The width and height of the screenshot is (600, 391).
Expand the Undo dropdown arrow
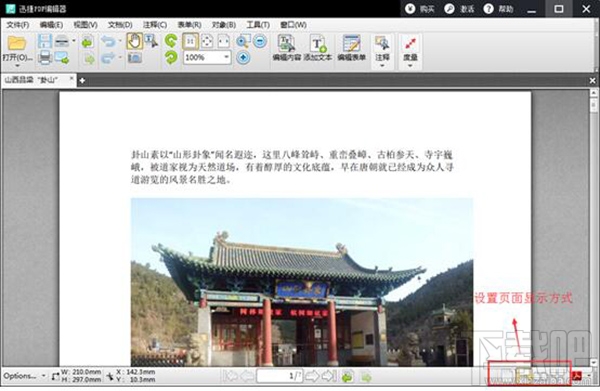tap(120, 41)
